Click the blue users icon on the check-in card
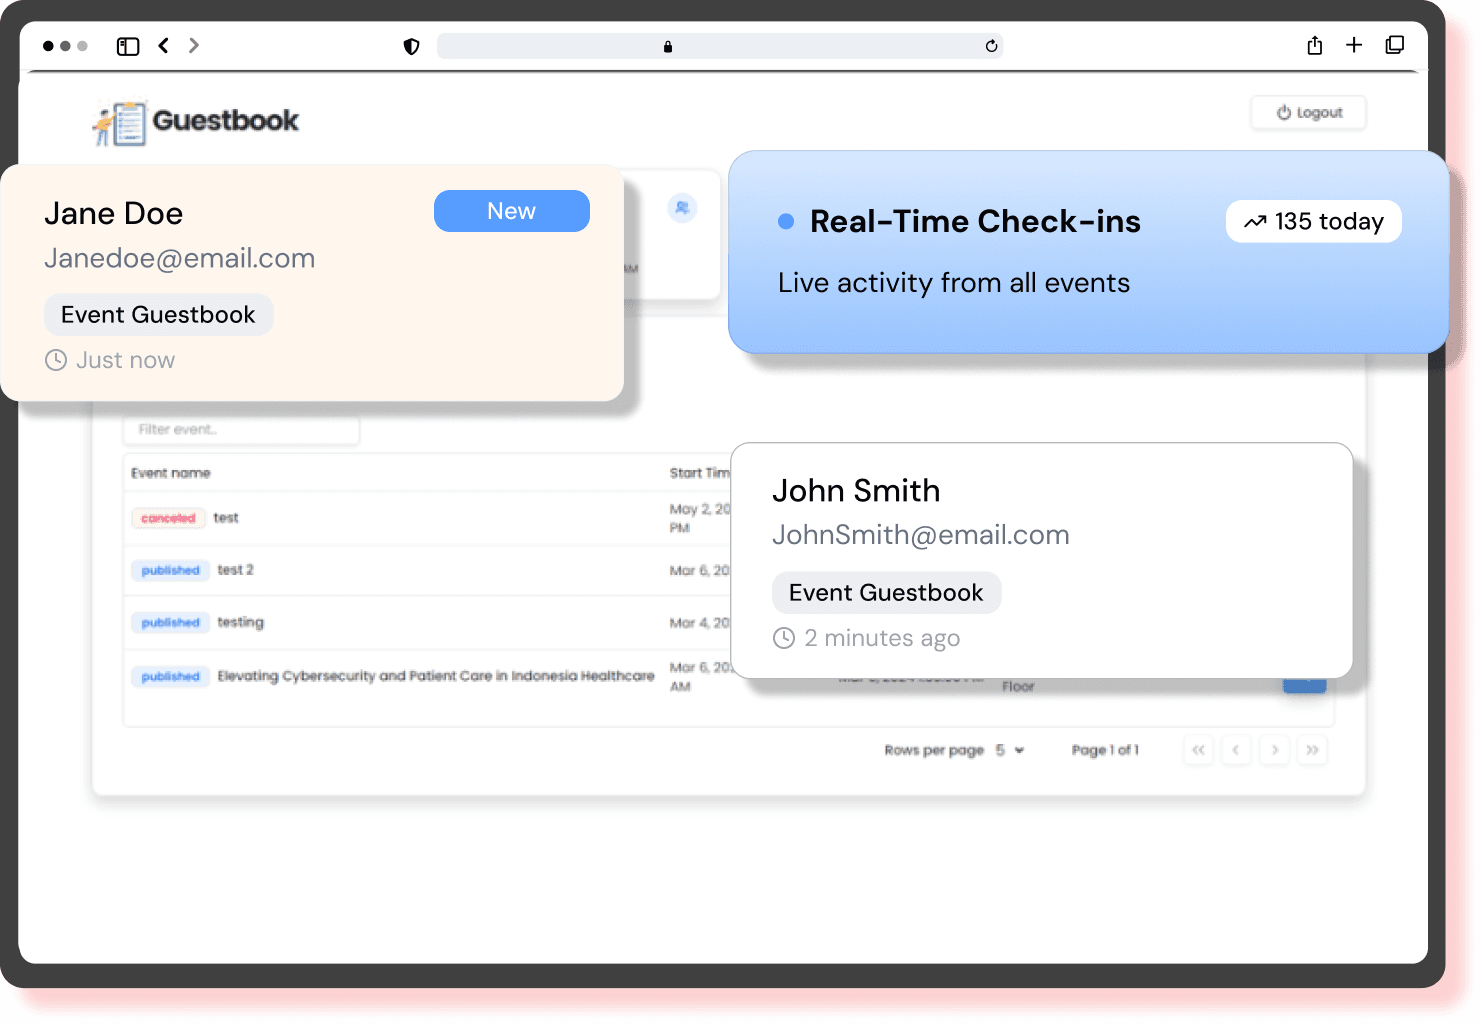 point(682,208)
